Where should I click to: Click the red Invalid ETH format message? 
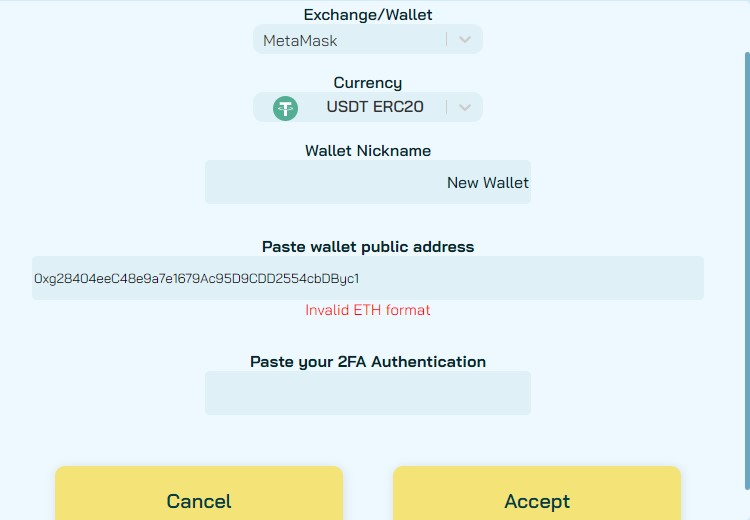(x=368, y=310)
